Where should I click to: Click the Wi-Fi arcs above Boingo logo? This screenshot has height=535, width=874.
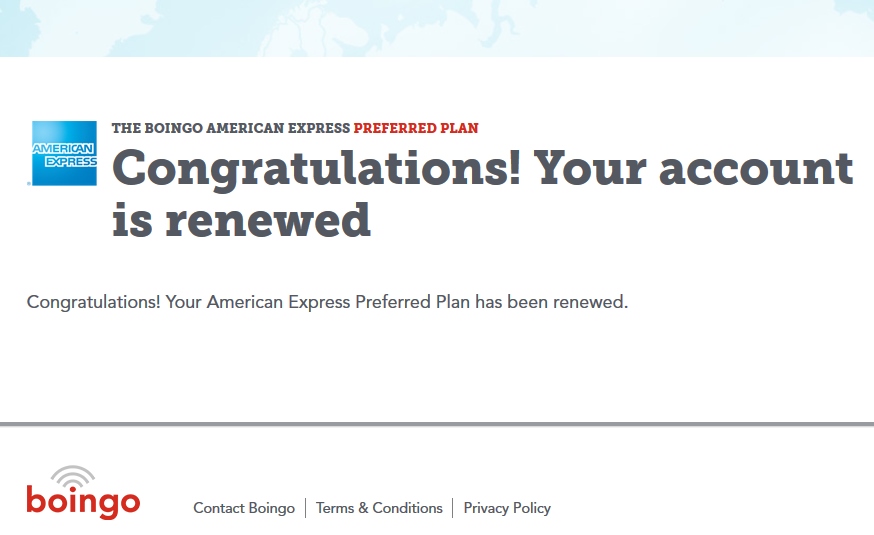[x=73, y=475]
